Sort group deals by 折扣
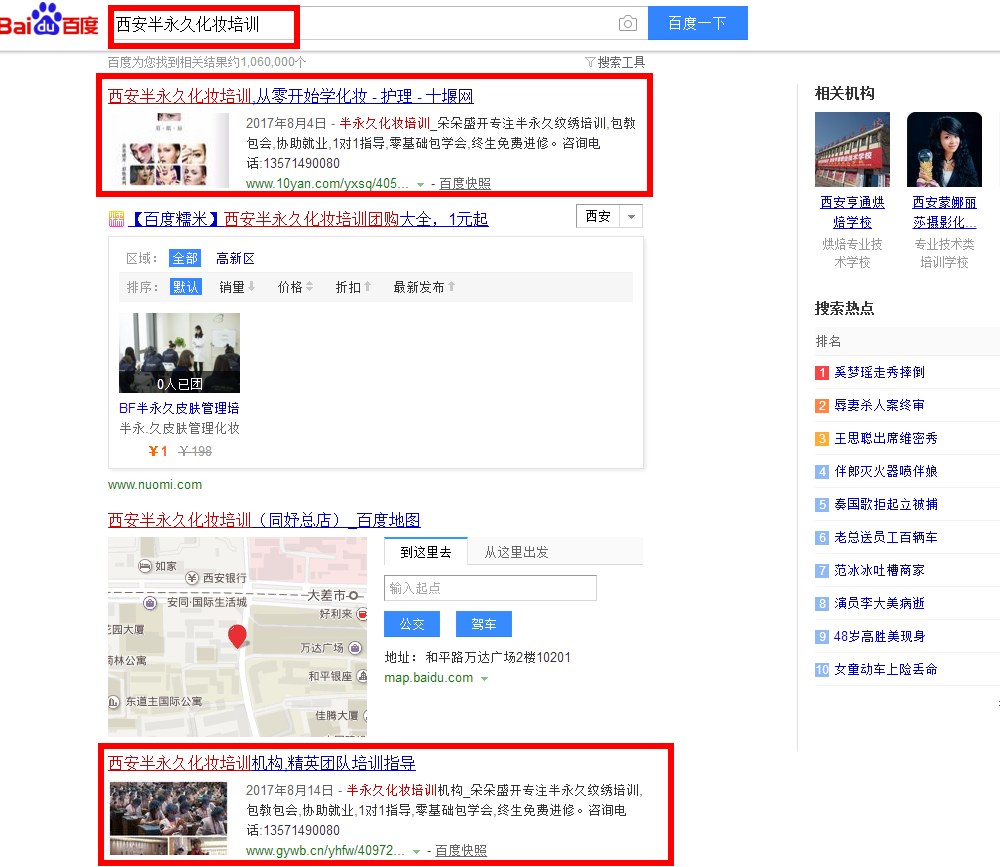The height and width of the screenshot is (867, 1000). pos(353,287)
